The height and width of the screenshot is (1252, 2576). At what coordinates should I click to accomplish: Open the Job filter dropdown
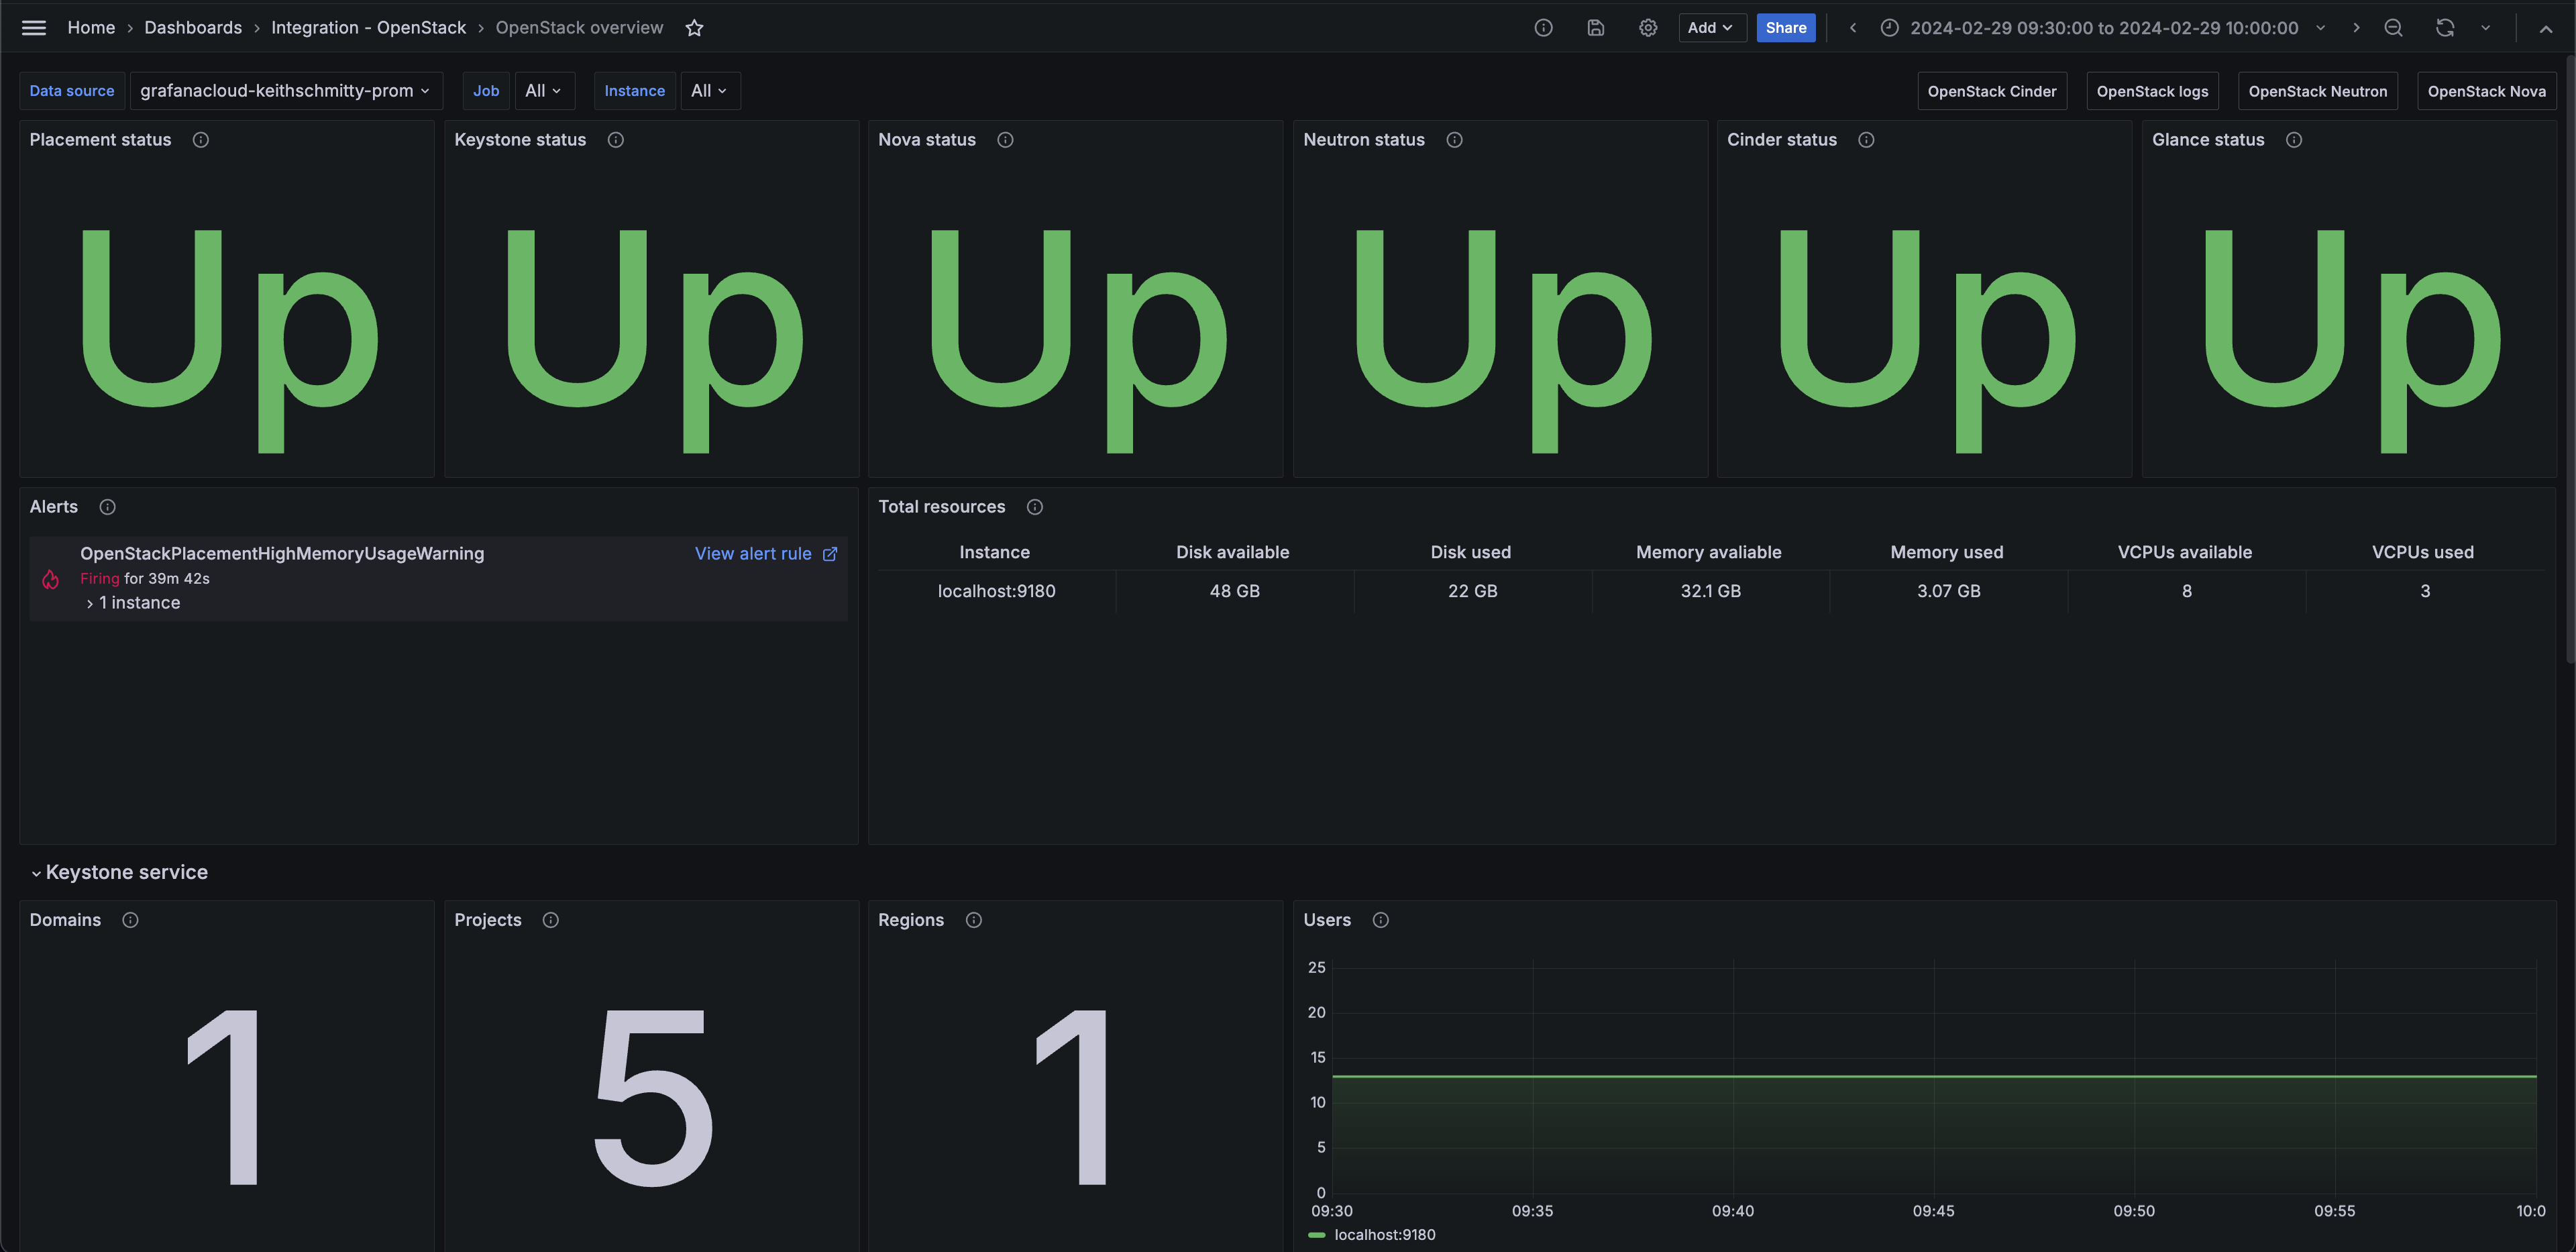[x=544, y=90]
